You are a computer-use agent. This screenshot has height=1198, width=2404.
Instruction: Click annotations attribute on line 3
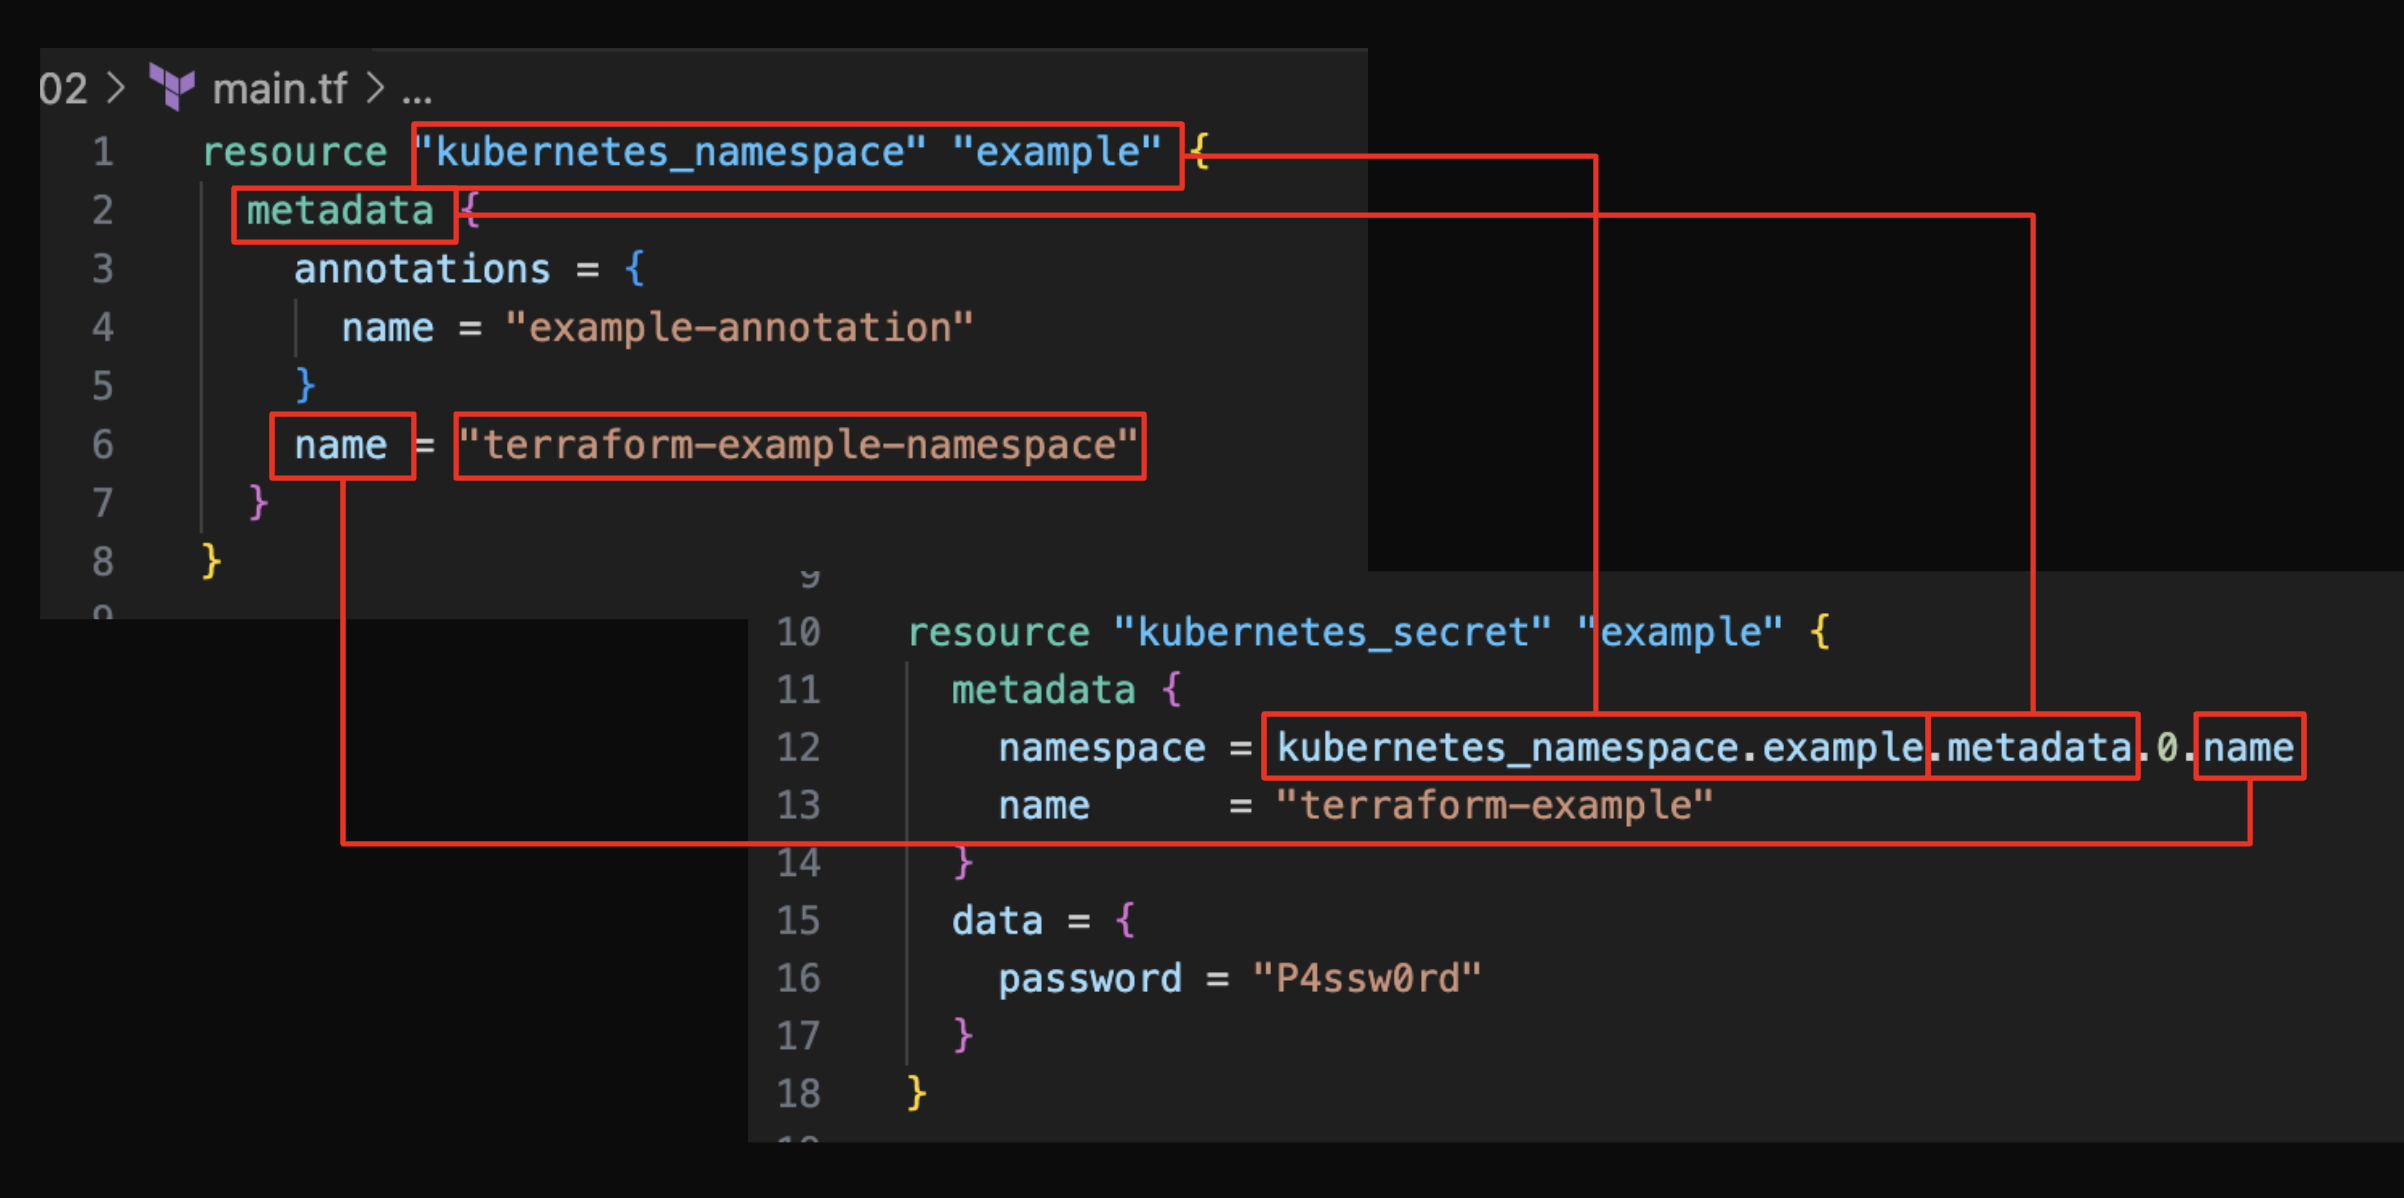[x=421, y=269]
